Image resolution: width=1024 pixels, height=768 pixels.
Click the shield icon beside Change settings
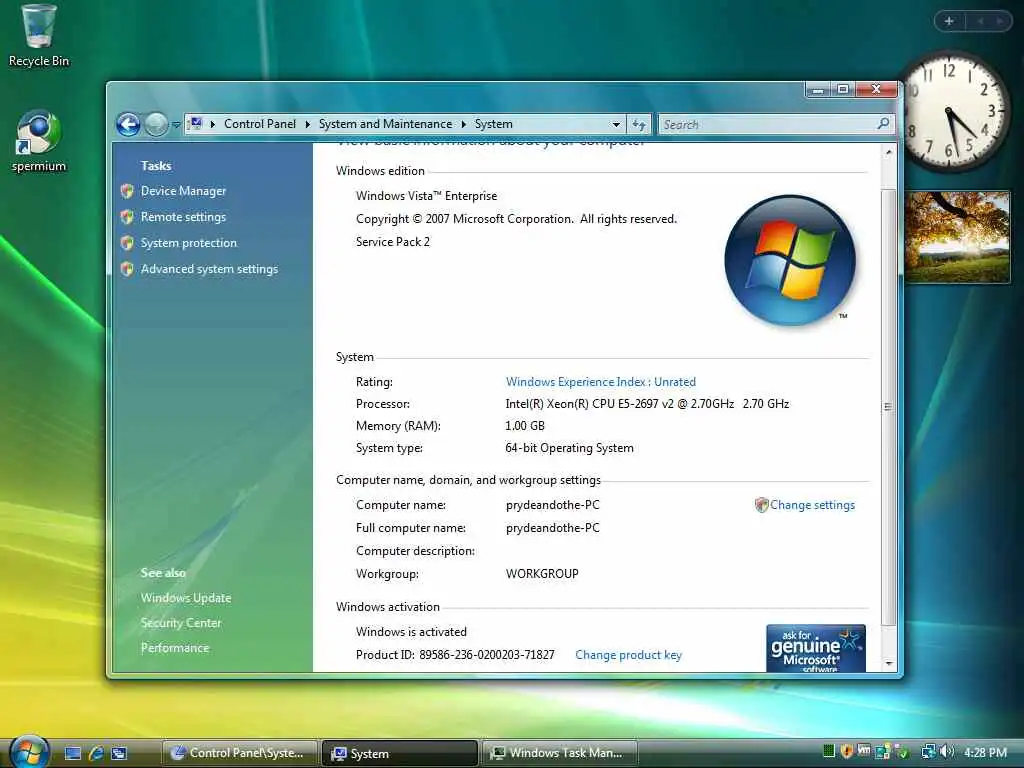pos(761,505)
